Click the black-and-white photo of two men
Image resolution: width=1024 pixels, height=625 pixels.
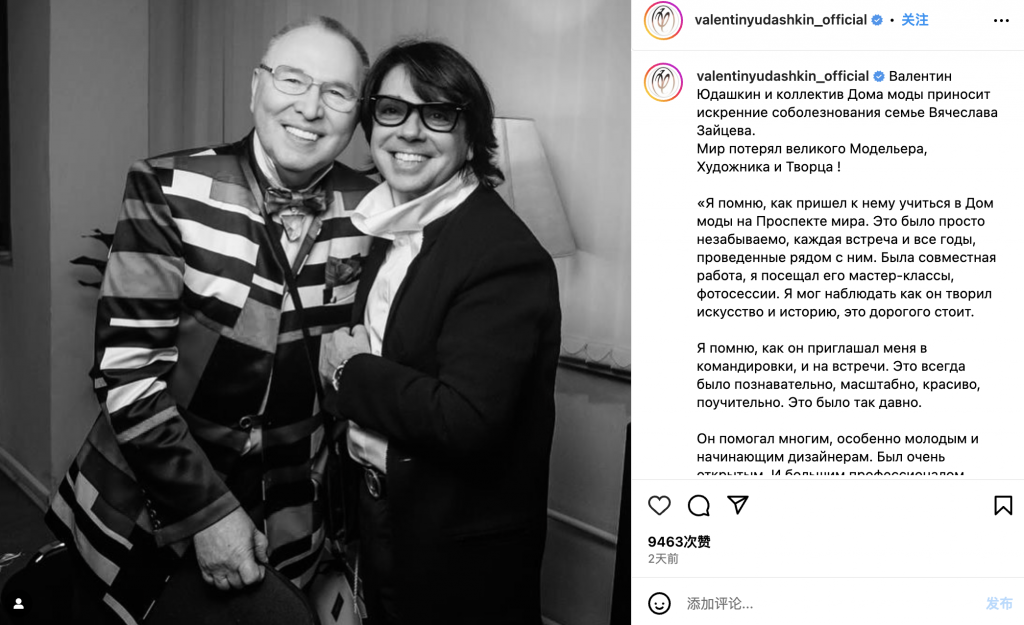(315, 312)
